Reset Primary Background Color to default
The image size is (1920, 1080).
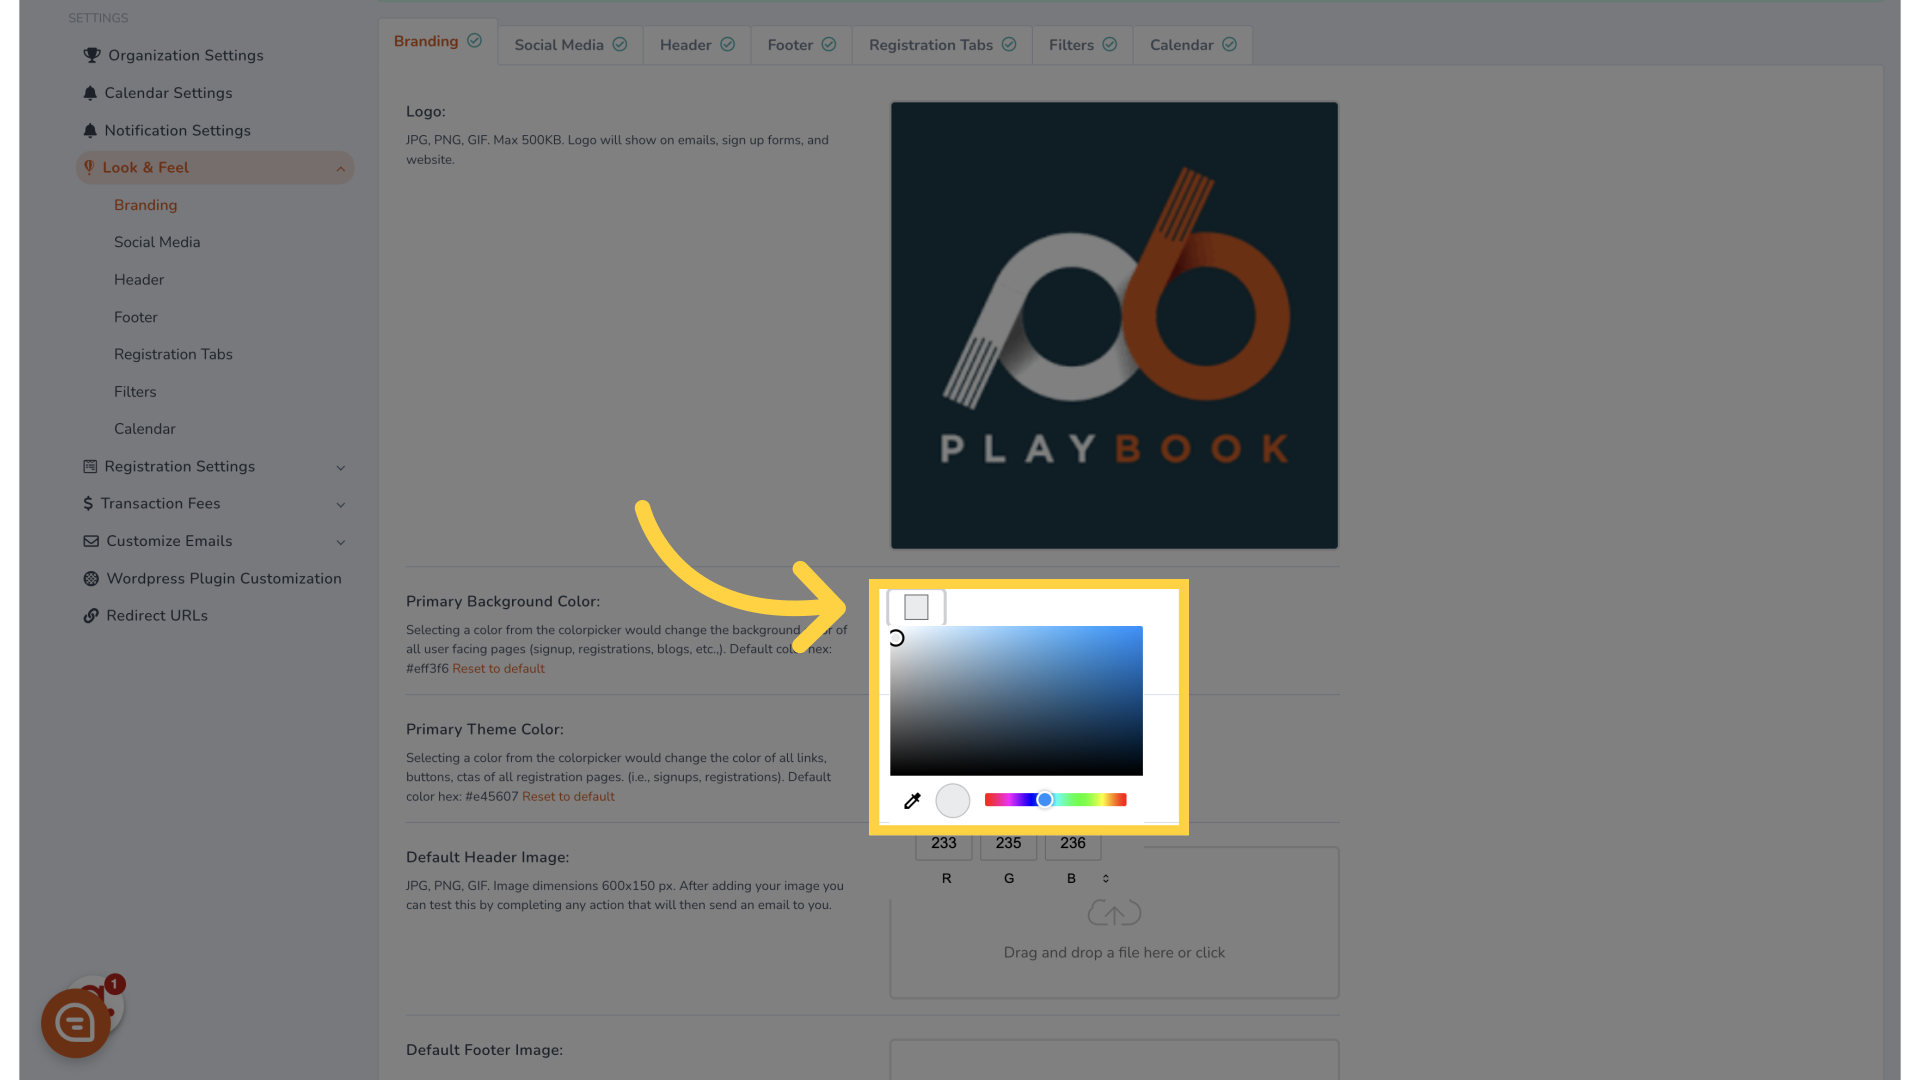pyautogui.click(x=498, y=669)
